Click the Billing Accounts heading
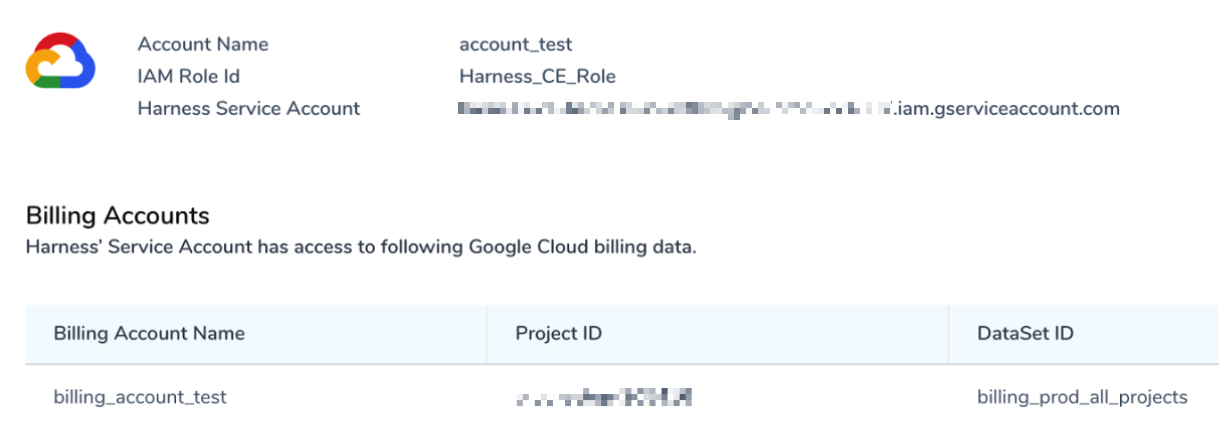The height and width of the screenshot is (422, 1219). [118, 215]
